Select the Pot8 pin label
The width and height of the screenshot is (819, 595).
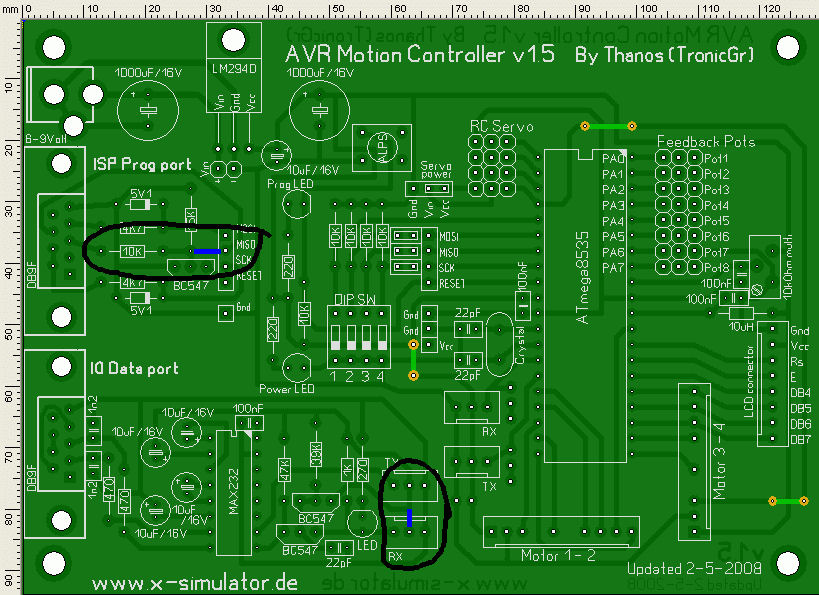(x=716, y=267)
